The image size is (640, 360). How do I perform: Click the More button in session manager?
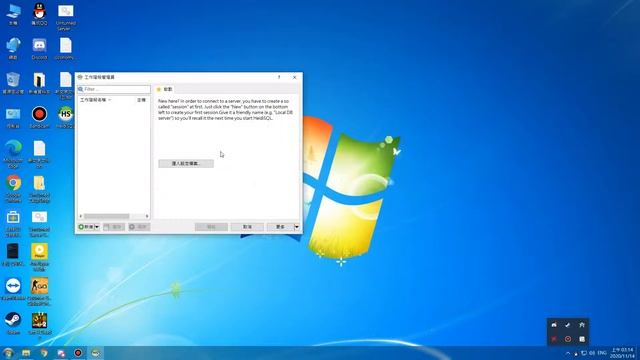[280, 227]
